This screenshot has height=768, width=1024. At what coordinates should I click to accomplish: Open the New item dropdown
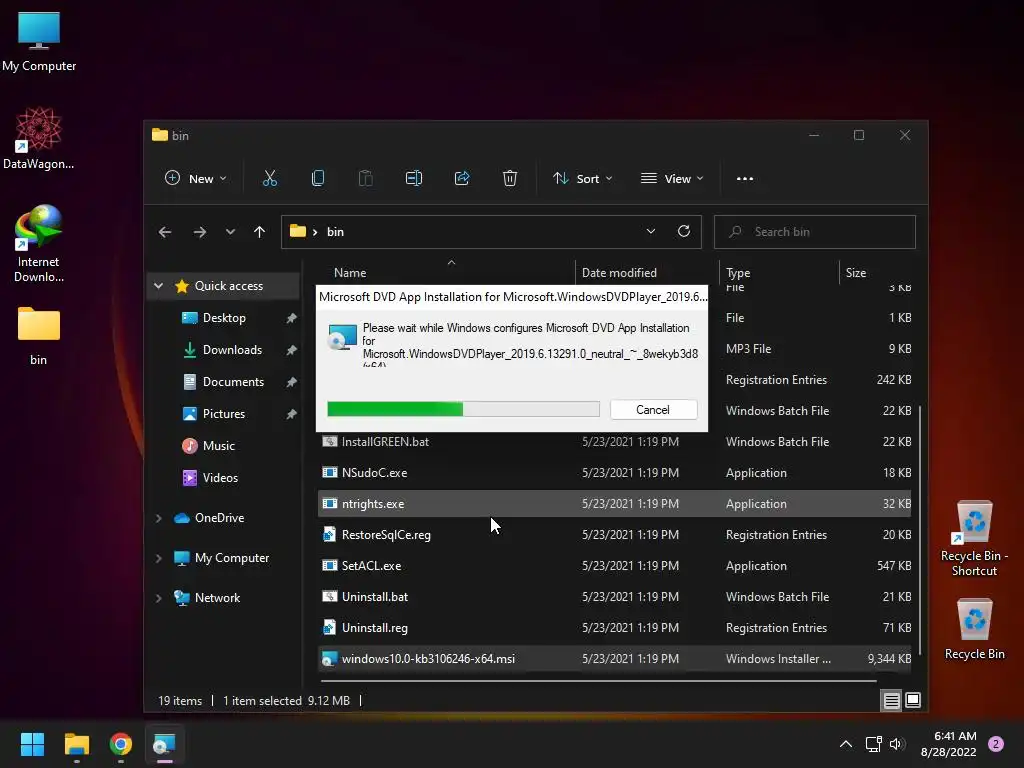(196, 178)
